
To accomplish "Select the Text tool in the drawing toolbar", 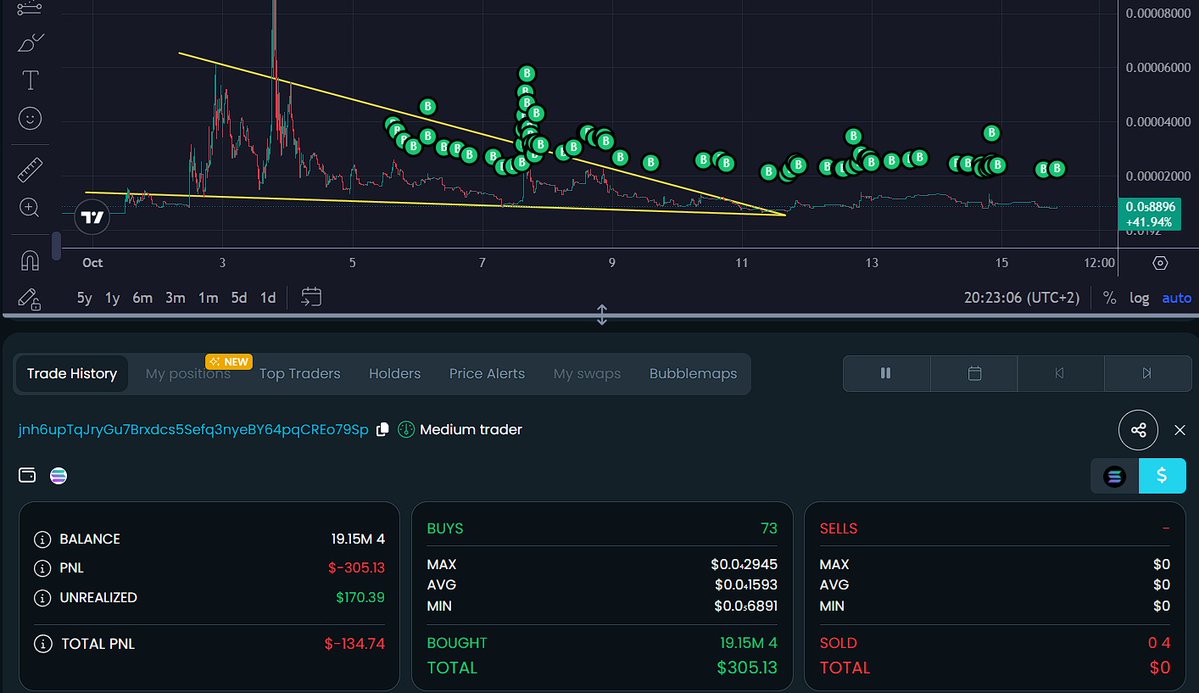I will (x=30, y=80).
